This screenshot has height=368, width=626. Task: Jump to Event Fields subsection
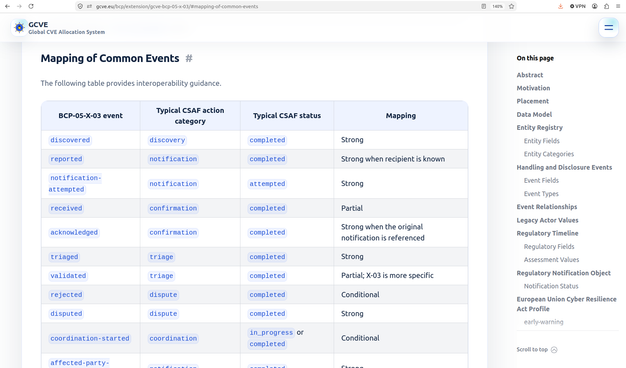click(541, 180)
